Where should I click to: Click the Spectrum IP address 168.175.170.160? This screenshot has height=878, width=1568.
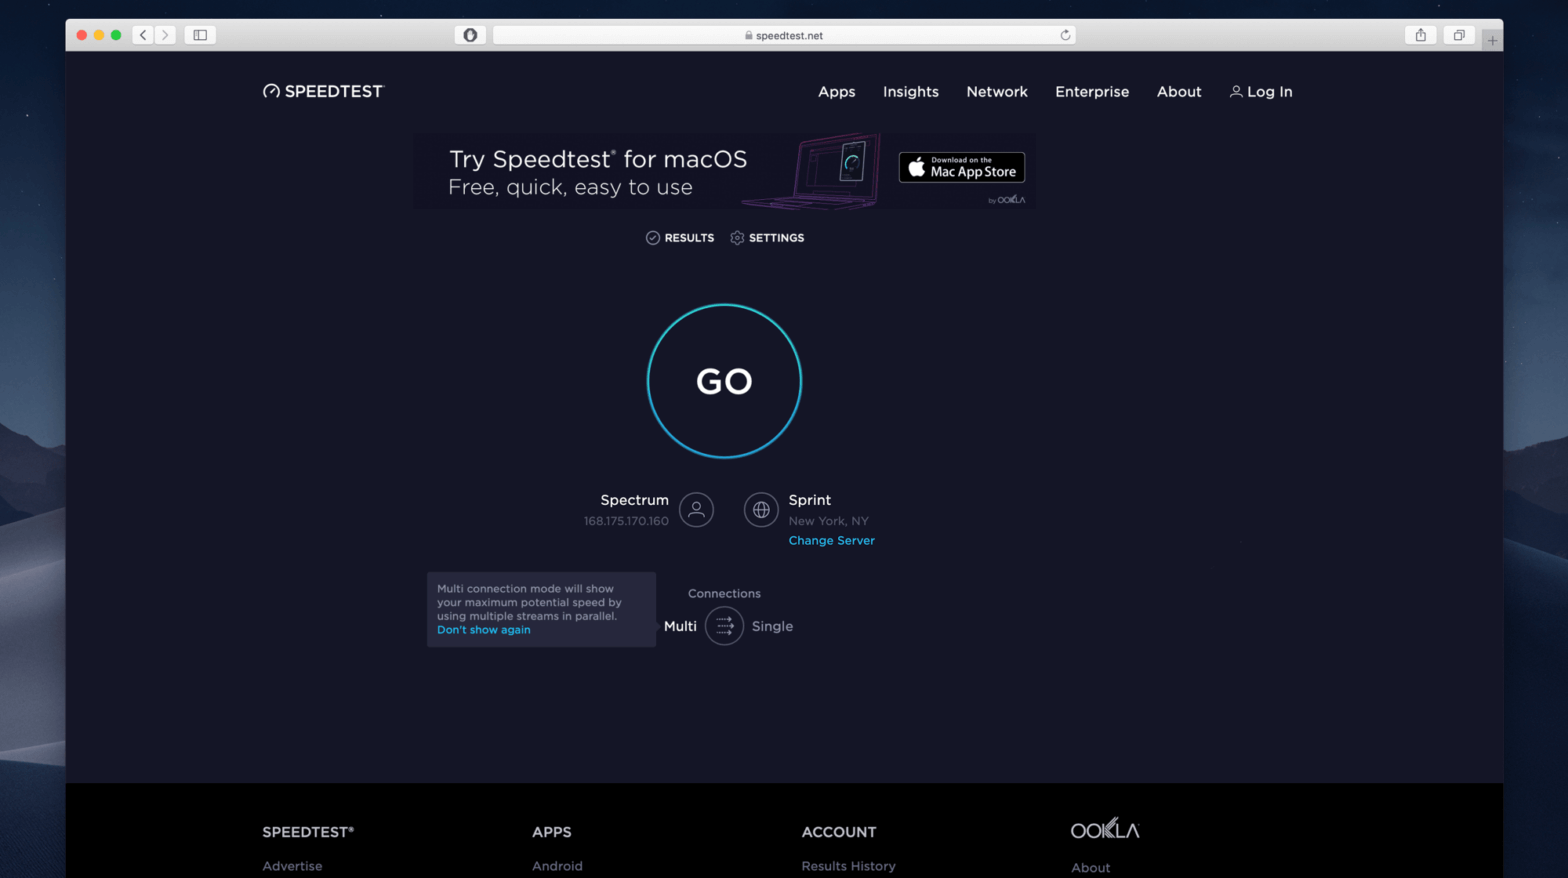[626, 521]
